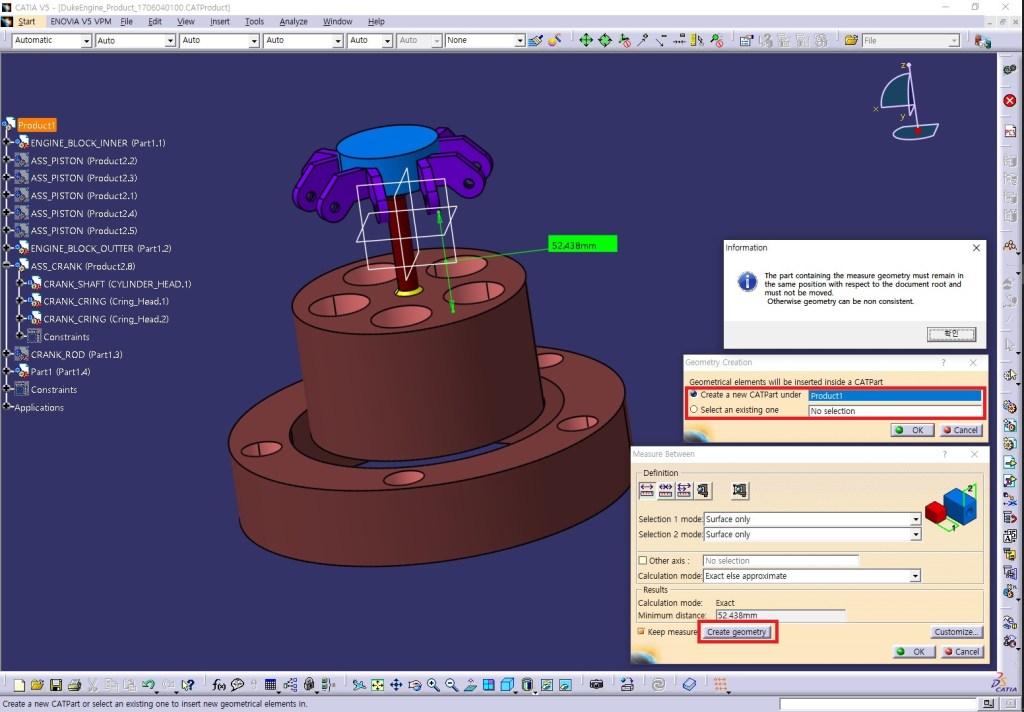Click the Save icon in bottom toolbar

click(x=56, y=685)
